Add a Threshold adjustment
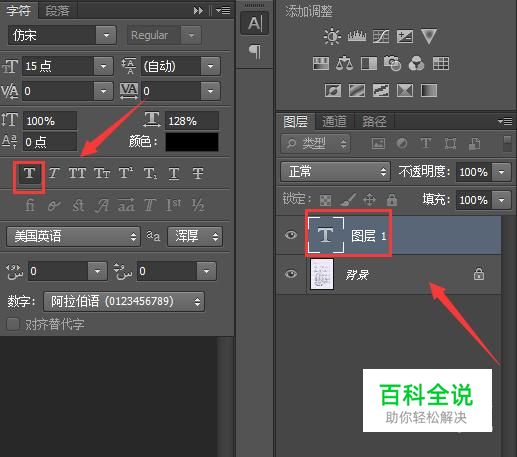This screenshot has height=457, width=517. (381, 90)
